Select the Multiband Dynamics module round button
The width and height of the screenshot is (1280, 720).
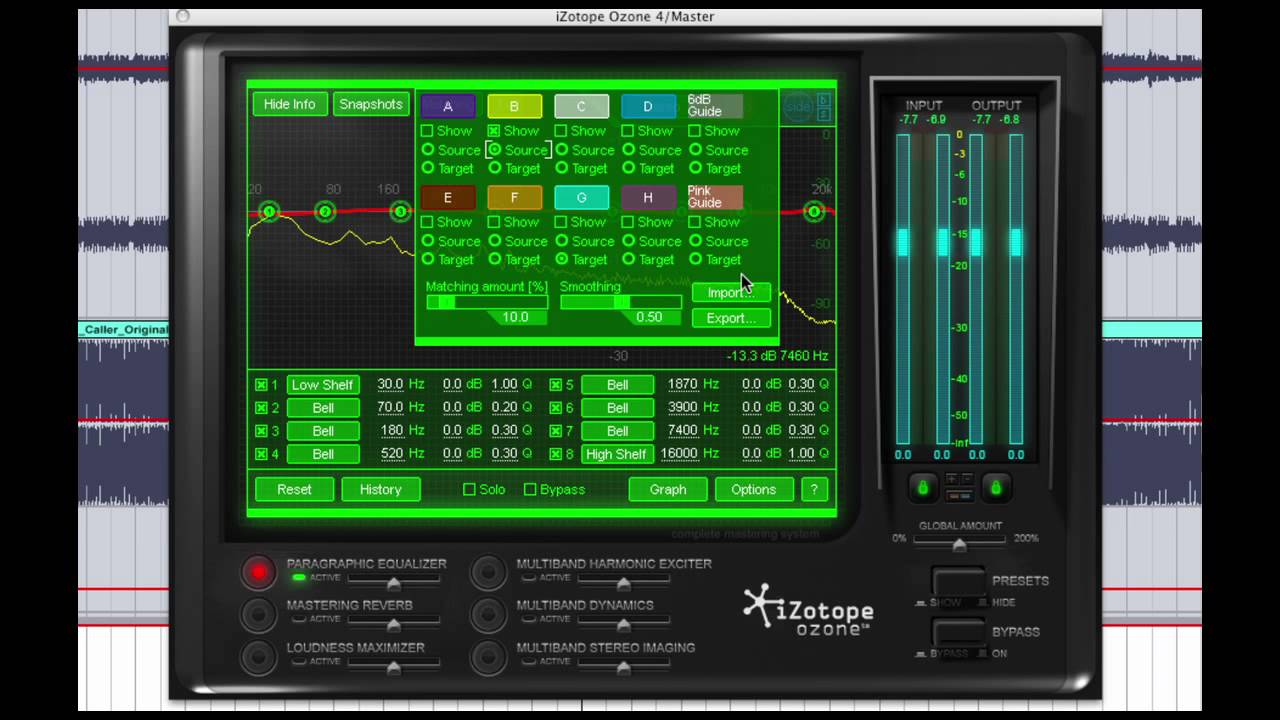pos(488,614)
